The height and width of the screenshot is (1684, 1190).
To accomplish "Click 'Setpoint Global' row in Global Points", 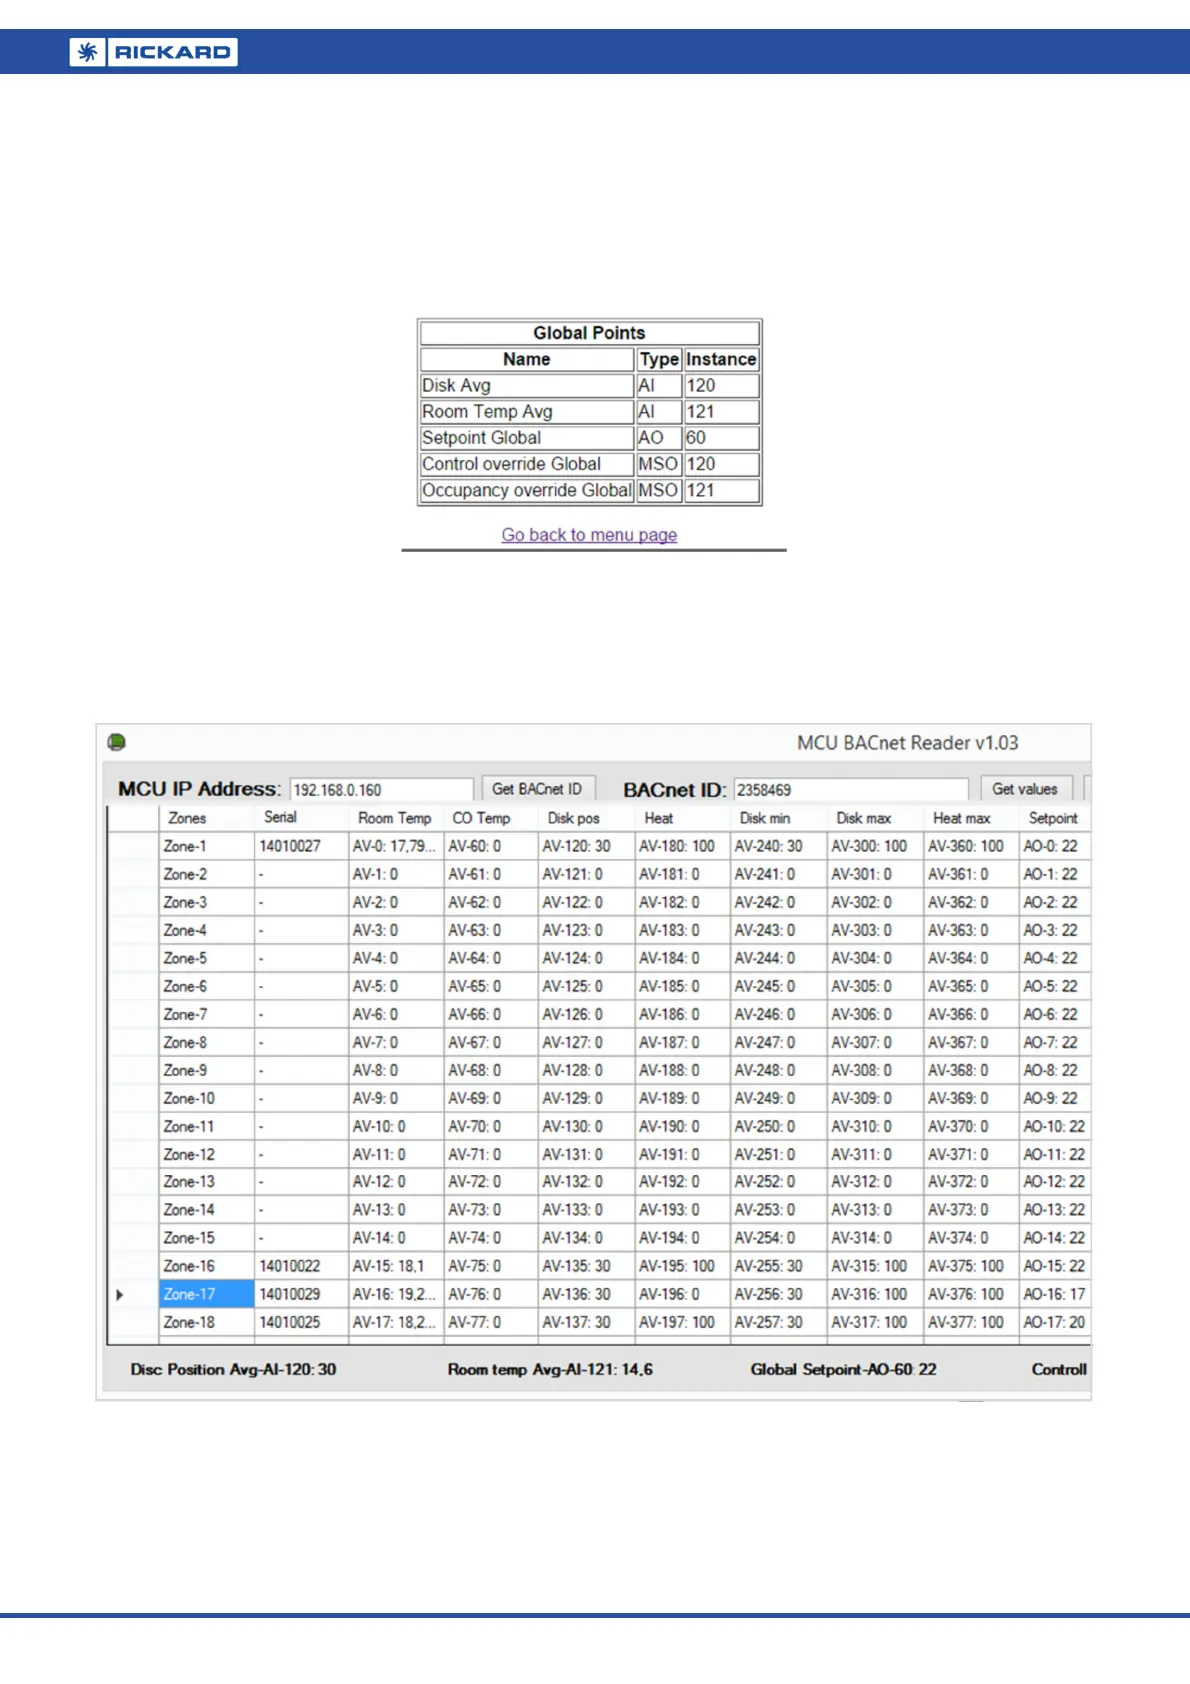I will click(x=590, y=437).
